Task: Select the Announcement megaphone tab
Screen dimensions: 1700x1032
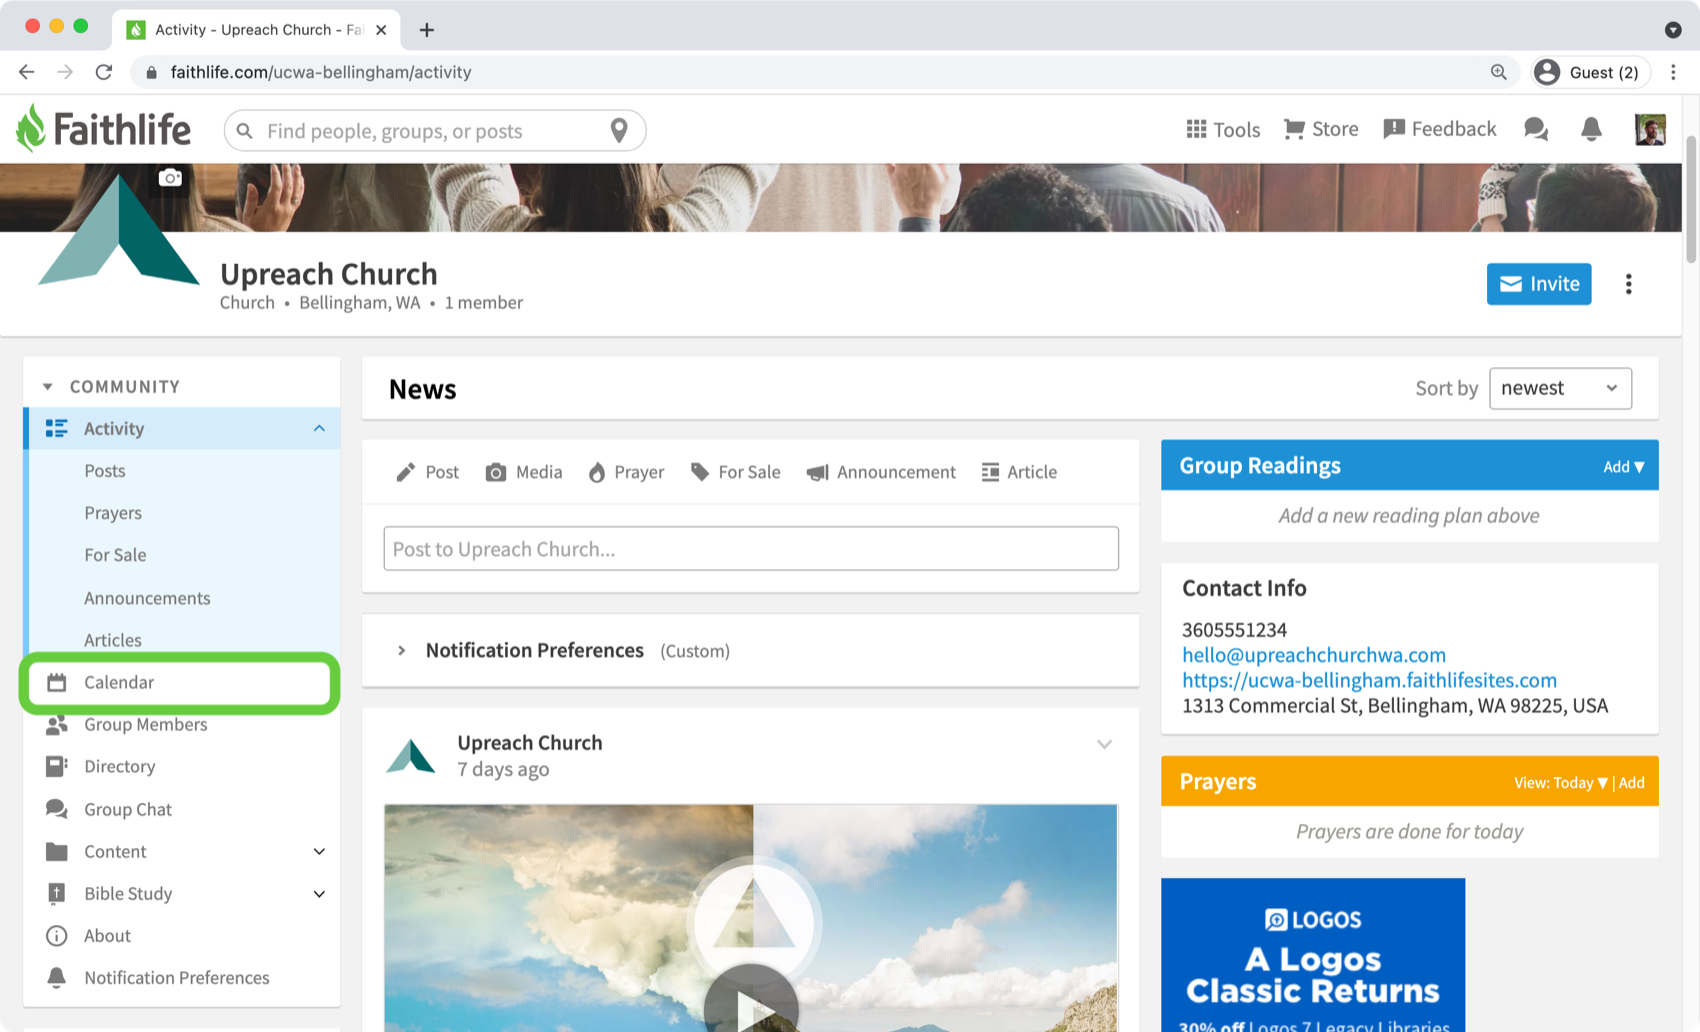Action: pos(881,472)
